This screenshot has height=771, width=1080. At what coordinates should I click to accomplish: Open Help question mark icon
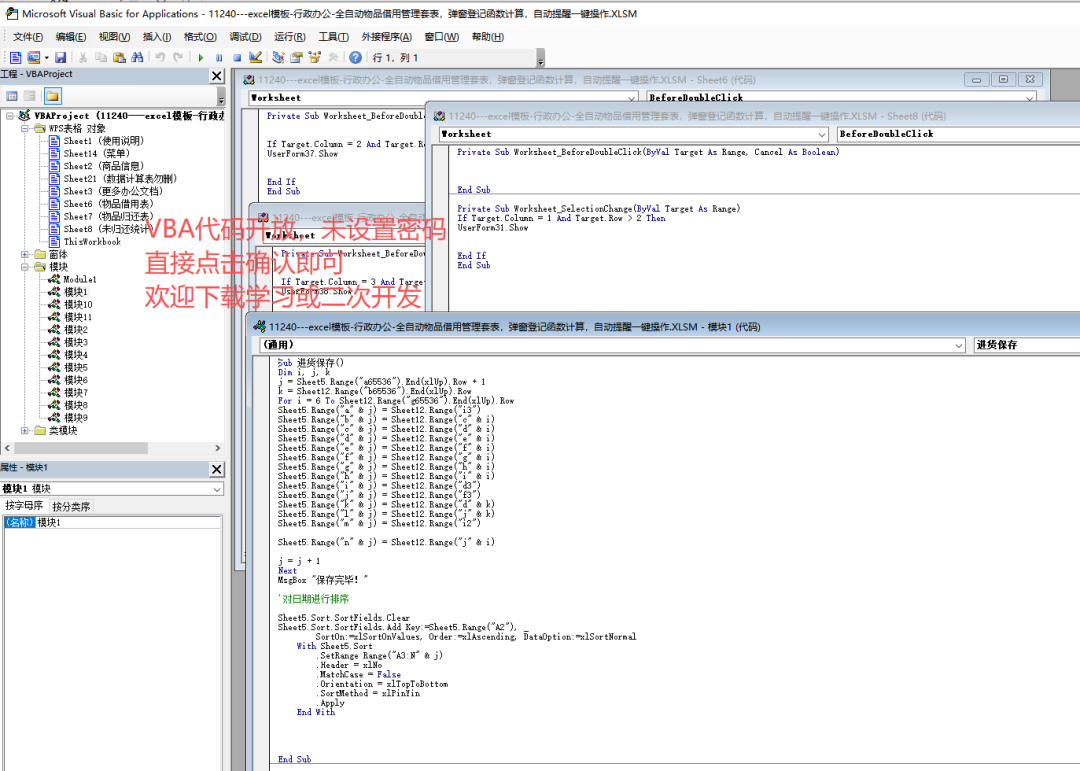point(355,58)
